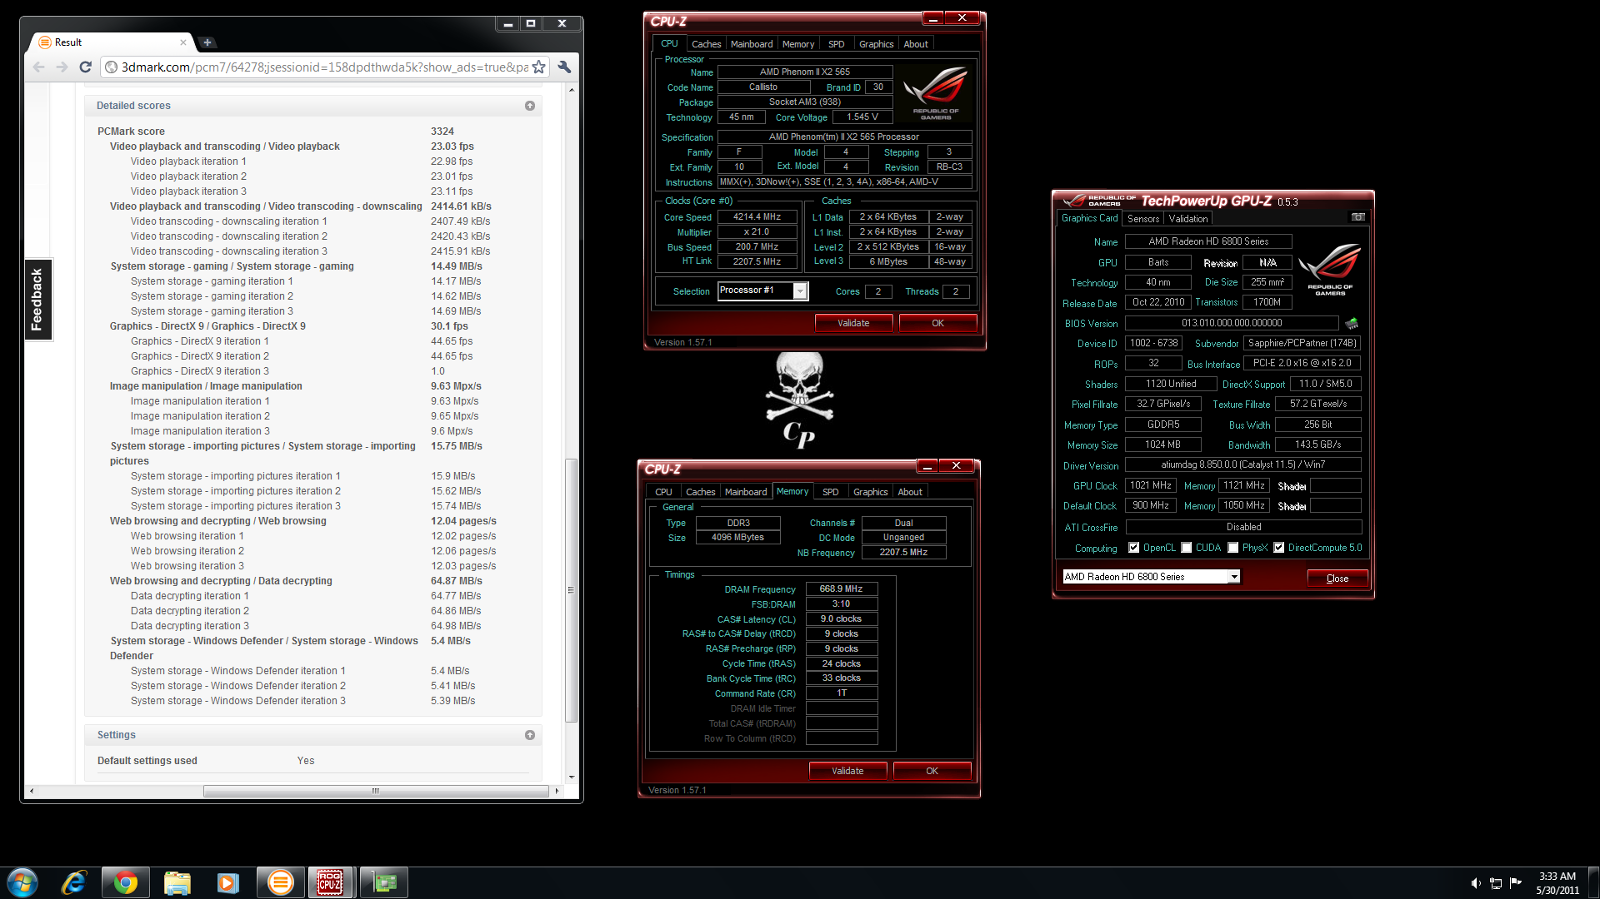Viewport: 1600px width, 899px height.
Task: Click the site info globe icon in address bar
Action: click(x=111, y=67)
